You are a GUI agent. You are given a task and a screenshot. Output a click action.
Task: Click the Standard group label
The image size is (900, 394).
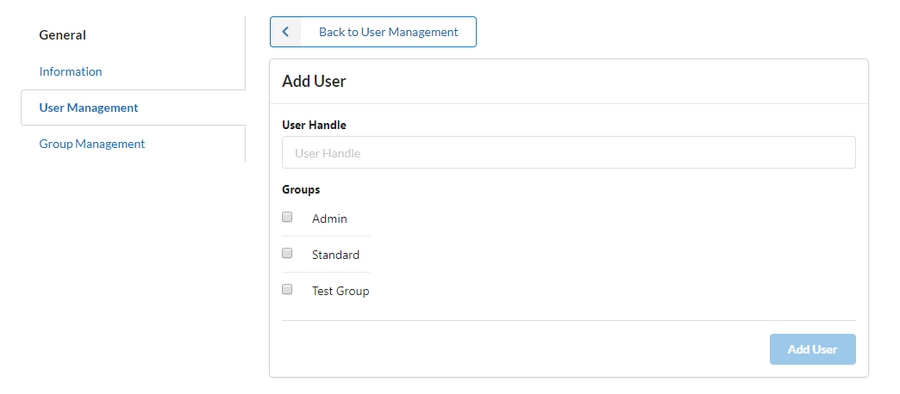(x=336, y=255)
